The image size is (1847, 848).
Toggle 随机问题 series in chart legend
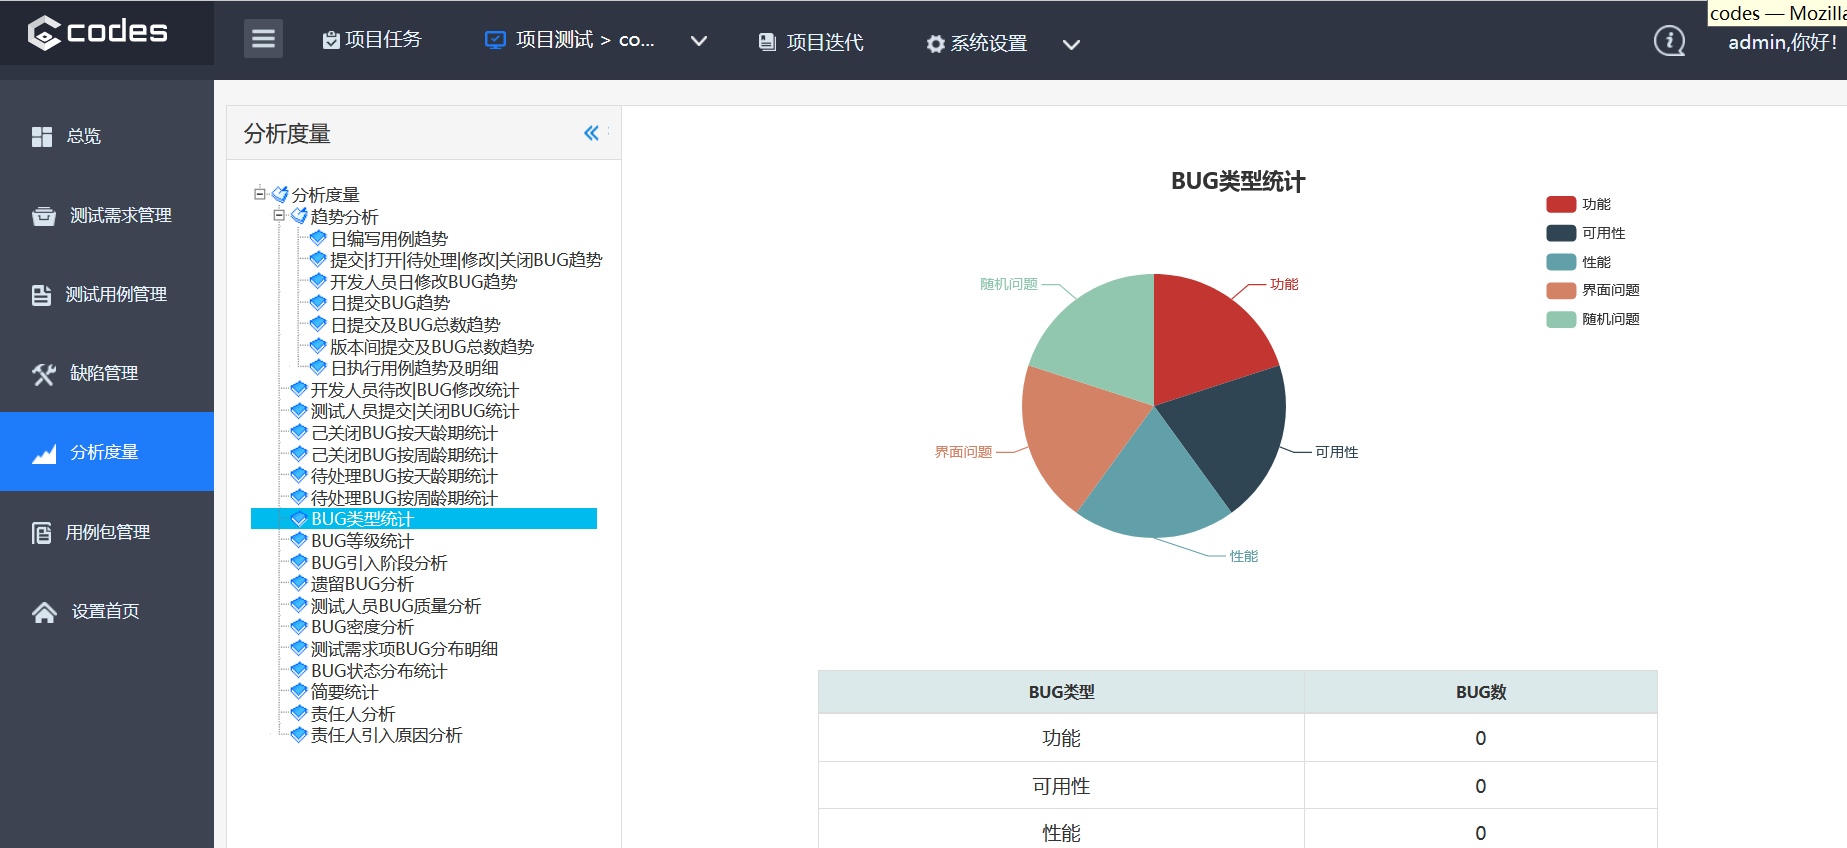coord(1592,319)
